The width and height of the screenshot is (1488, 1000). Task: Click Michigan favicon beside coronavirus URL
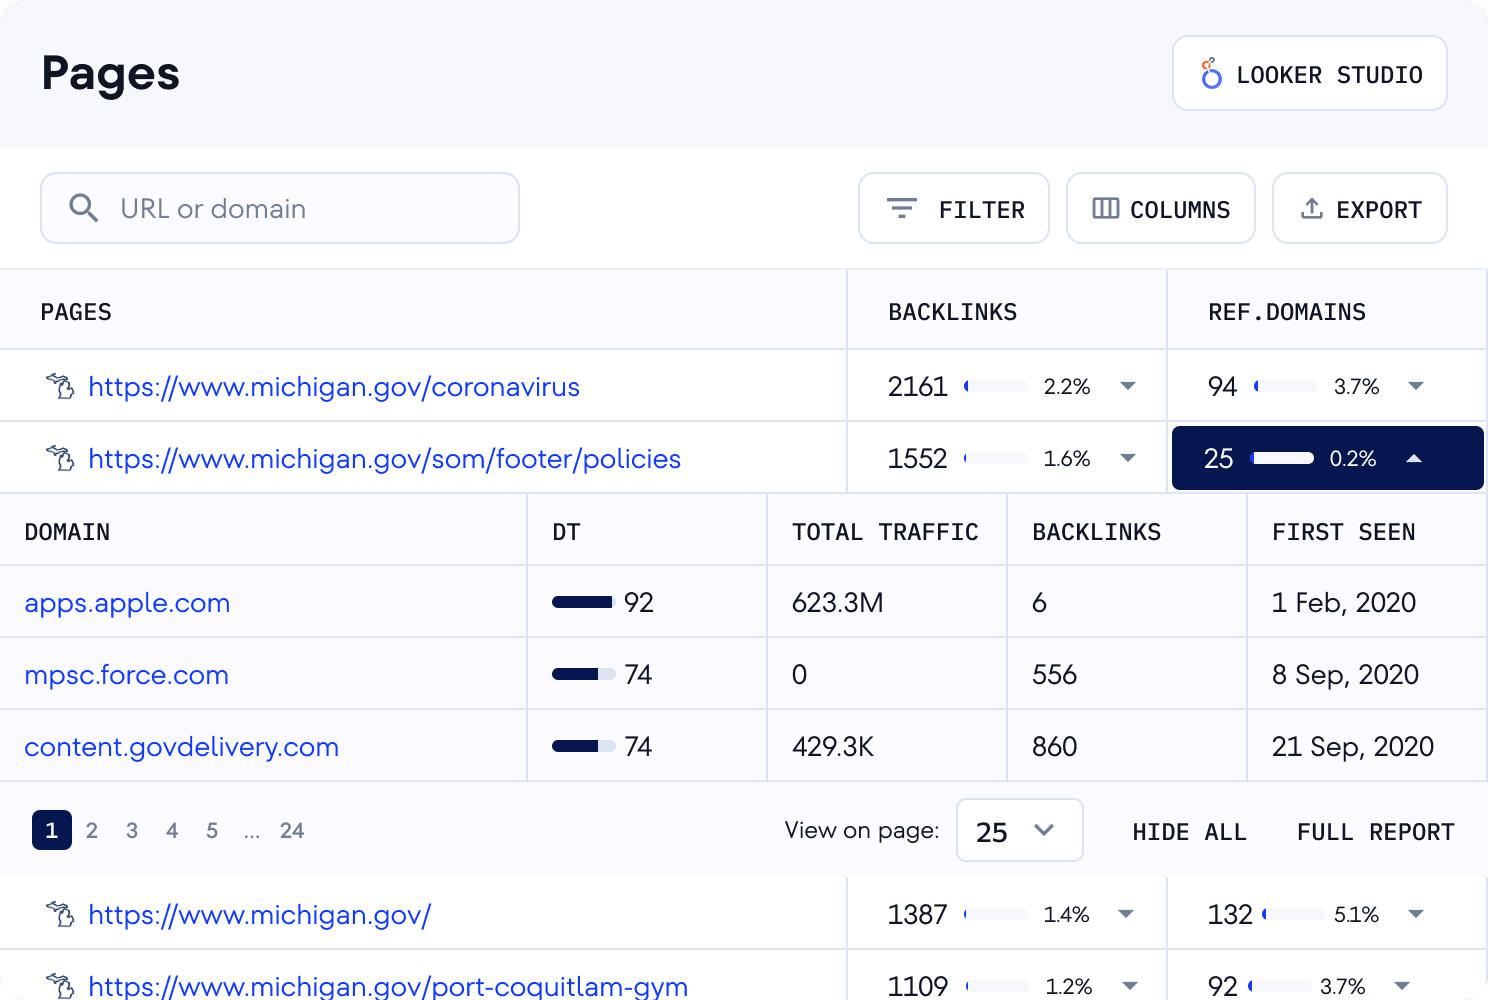pyautogui.click(x=61, y=386)
